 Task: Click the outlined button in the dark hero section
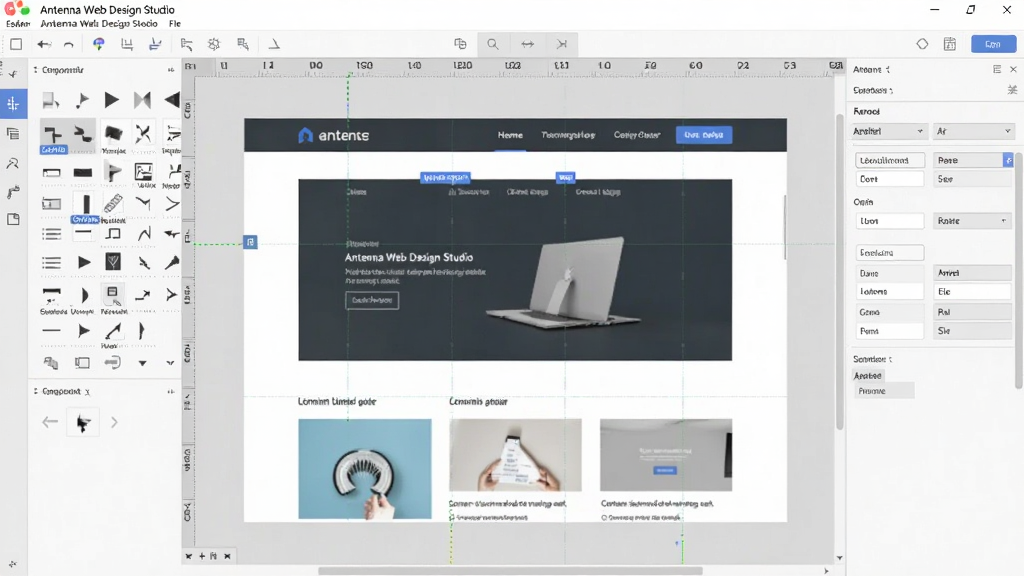click(x=372, y=300)
